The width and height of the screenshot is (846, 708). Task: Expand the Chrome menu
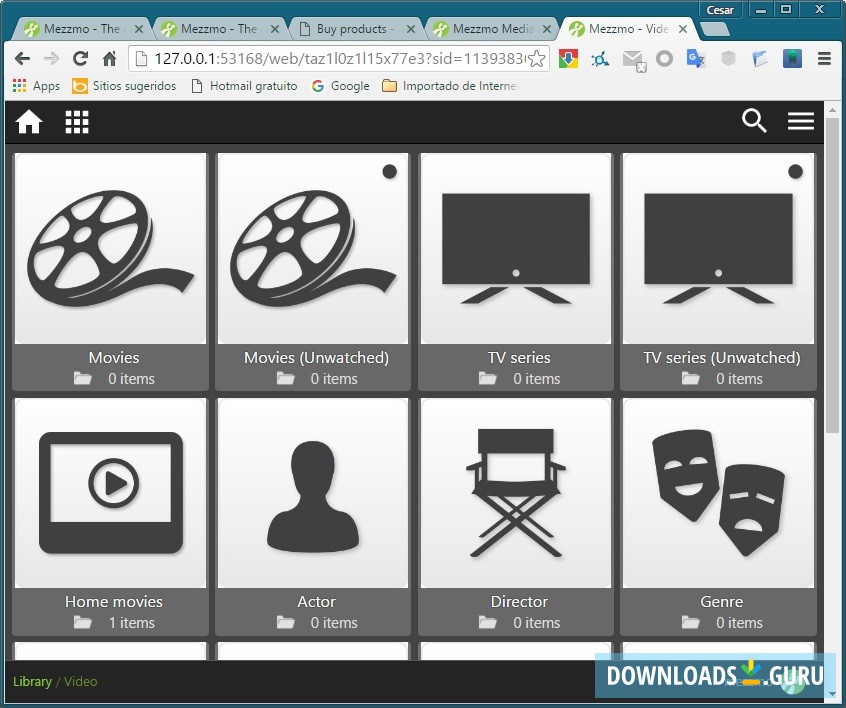coord(826,59)
